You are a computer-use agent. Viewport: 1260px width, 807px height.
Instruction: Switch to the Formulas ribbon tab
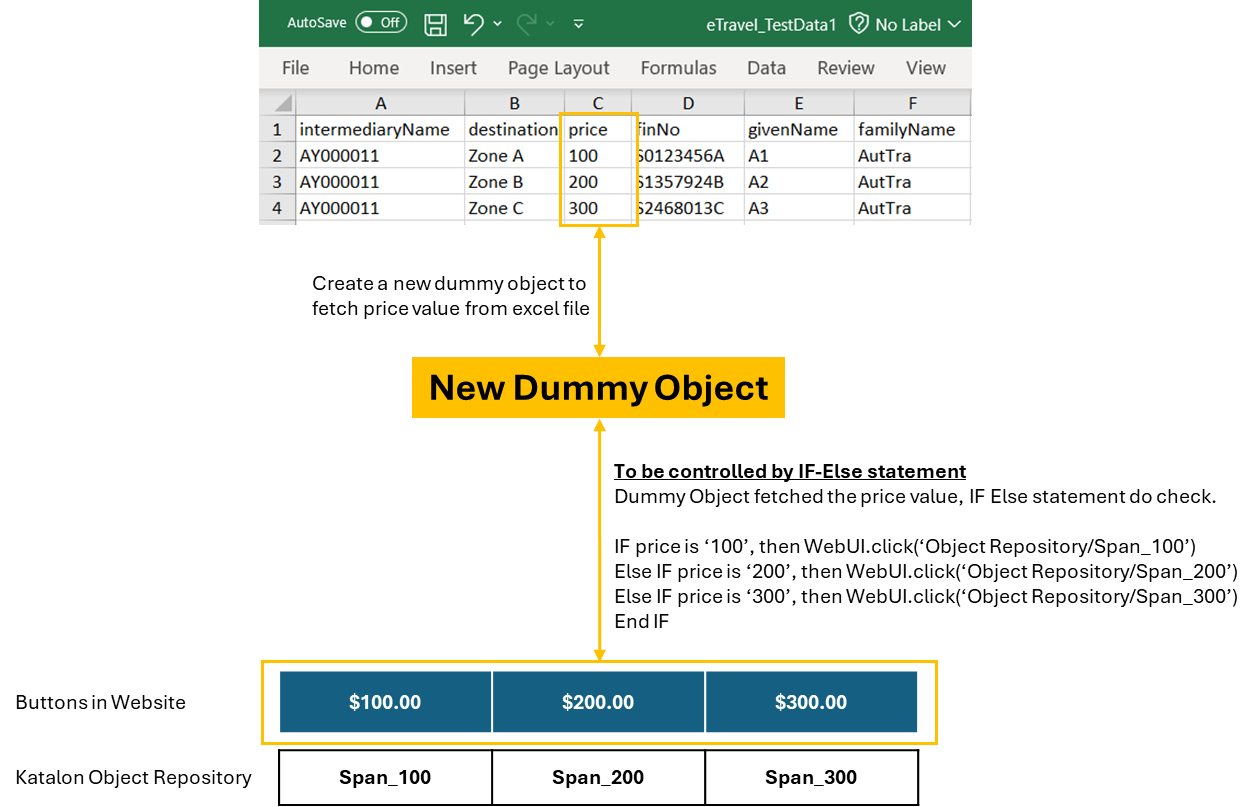[678, 68]
